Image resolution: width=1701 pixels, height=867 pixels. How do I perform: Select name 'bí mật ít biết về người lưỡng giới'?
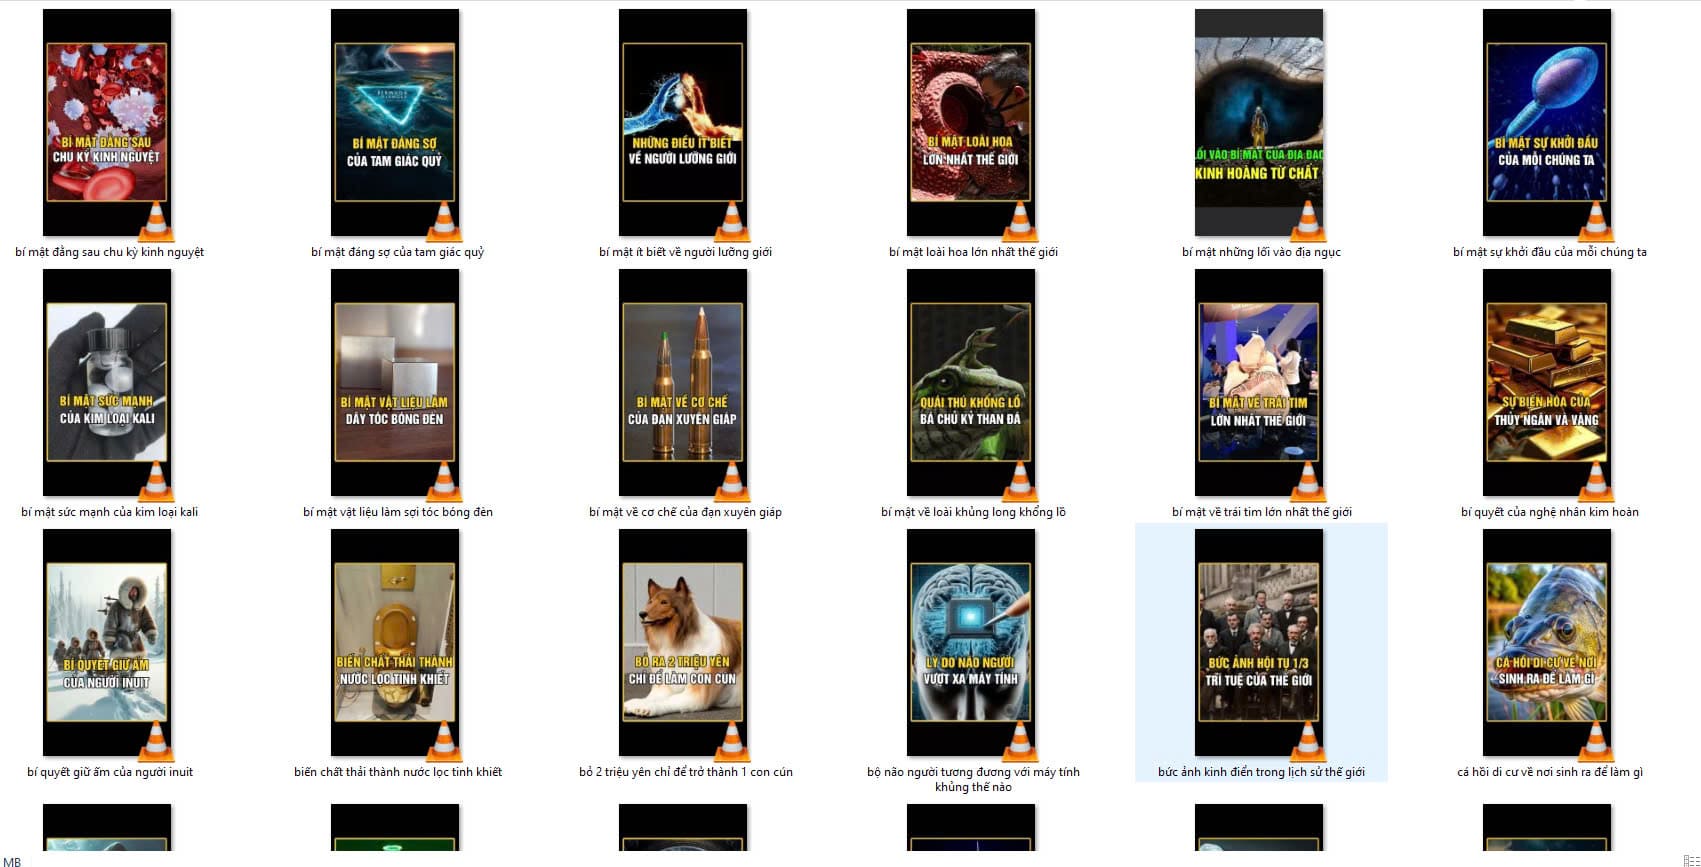pos(685,252)
